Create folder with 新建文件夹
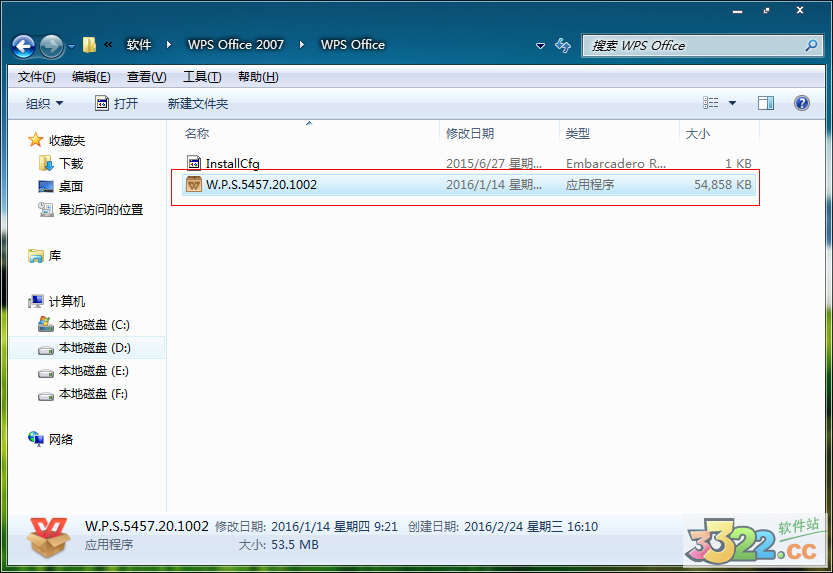This screenshot has width=833, height=573. point(198,103)
